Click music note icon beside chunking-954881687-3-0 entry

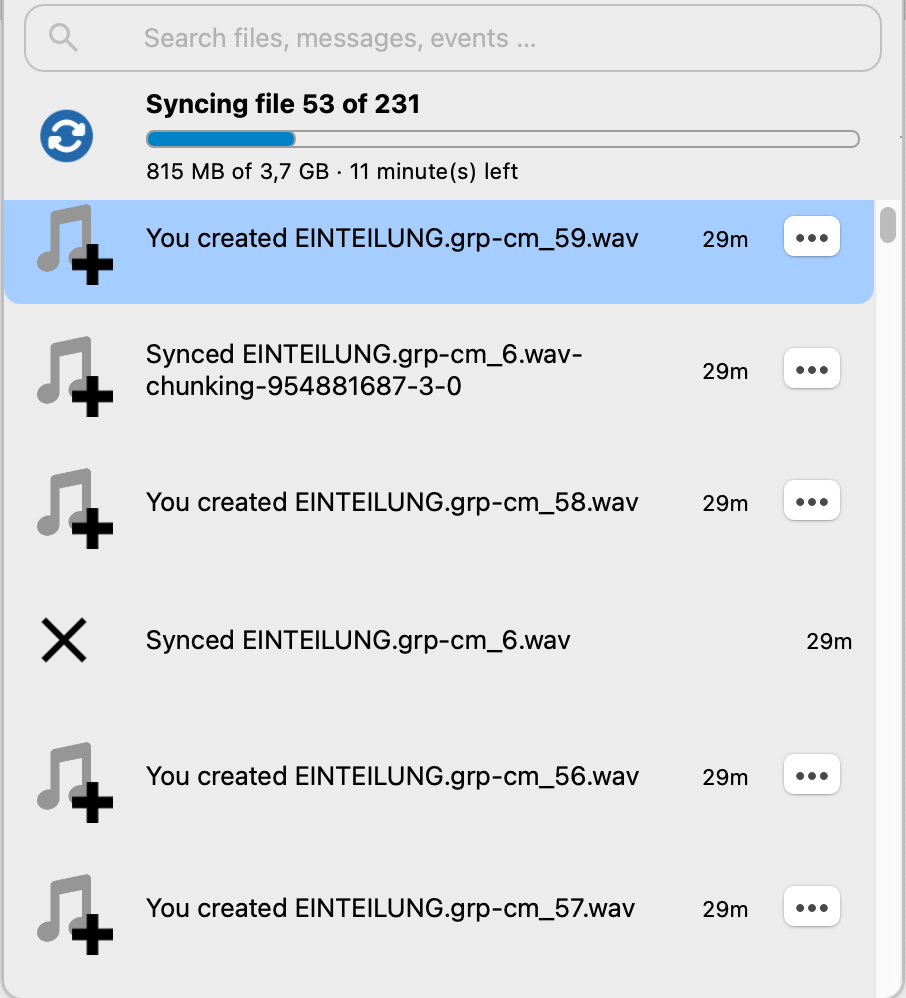click(x=74, y=374)
